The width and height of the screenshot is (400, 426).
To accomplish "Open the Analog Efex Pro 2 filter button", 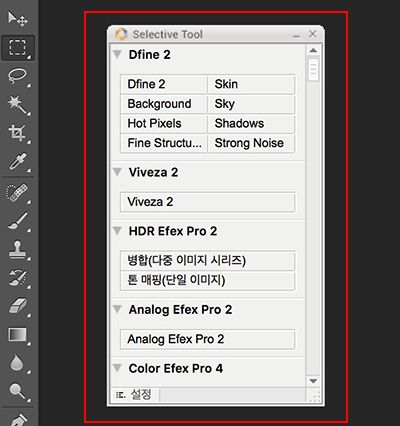I will coord(208,339).
